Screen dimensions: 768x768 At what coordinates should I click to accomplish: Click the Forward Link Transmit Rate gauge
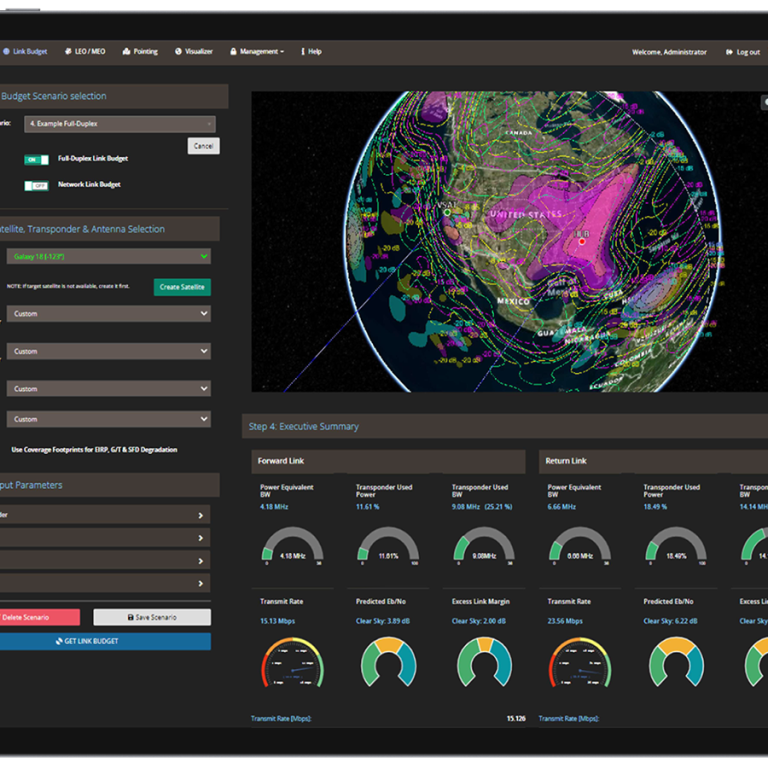291,663
